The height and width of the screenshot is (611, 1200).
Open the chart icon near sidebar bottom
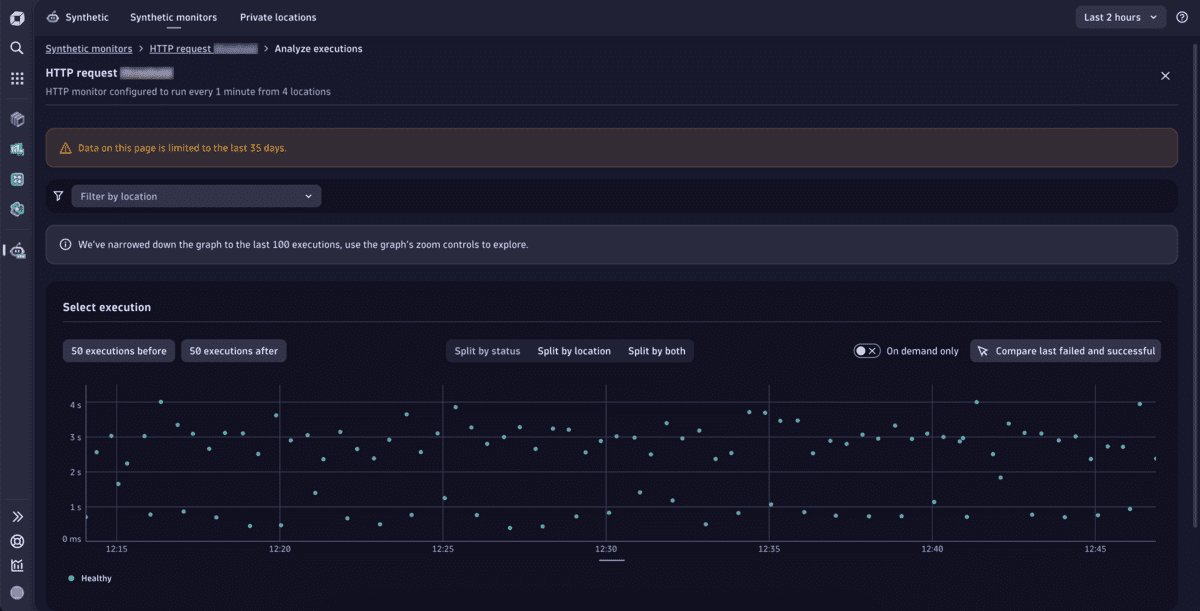(x=16, y=565)
